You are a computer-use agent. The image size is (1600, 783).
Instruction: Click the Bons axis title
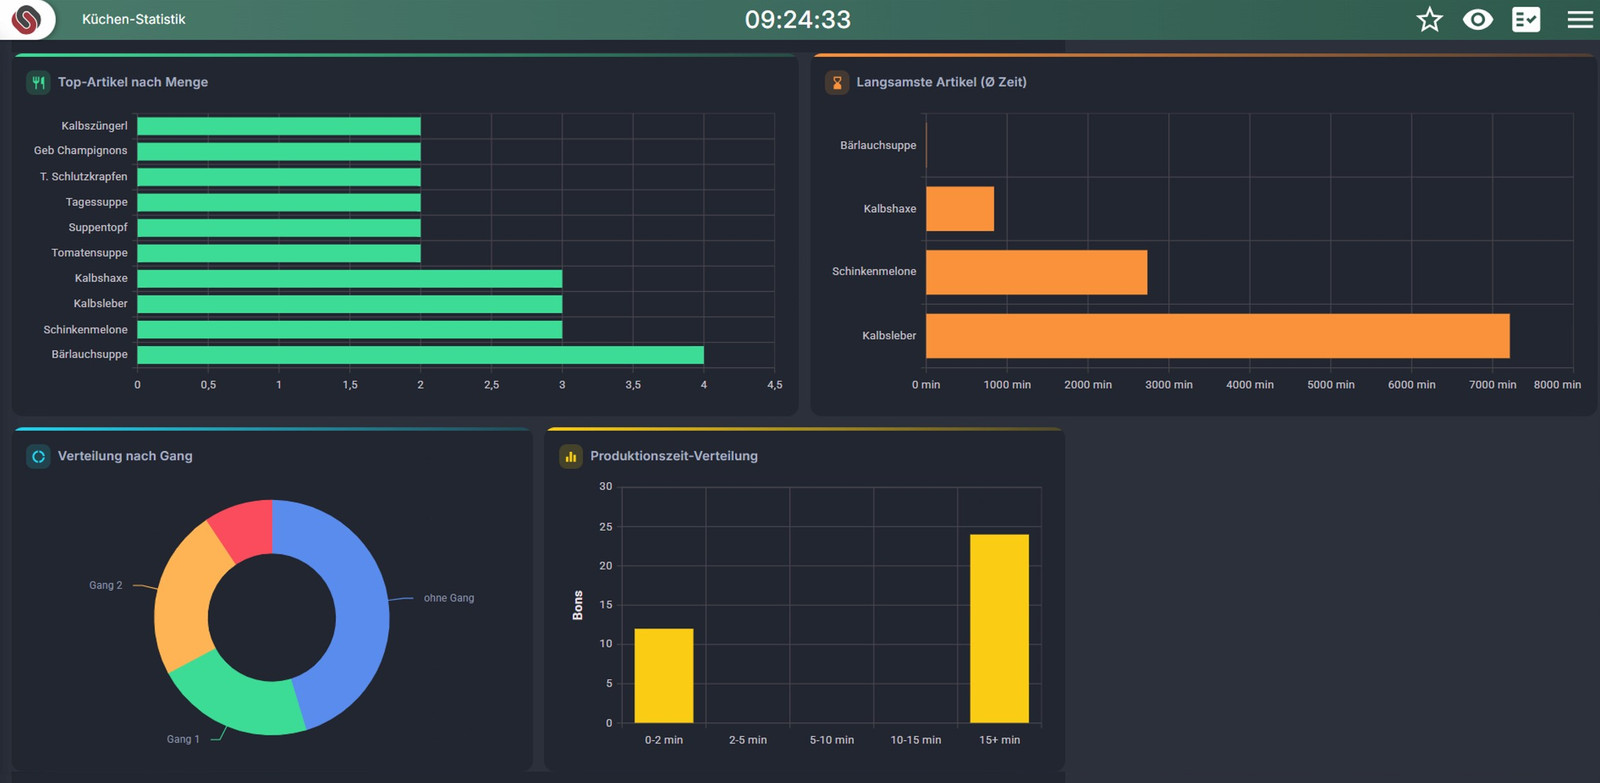[x=578, y=605]
